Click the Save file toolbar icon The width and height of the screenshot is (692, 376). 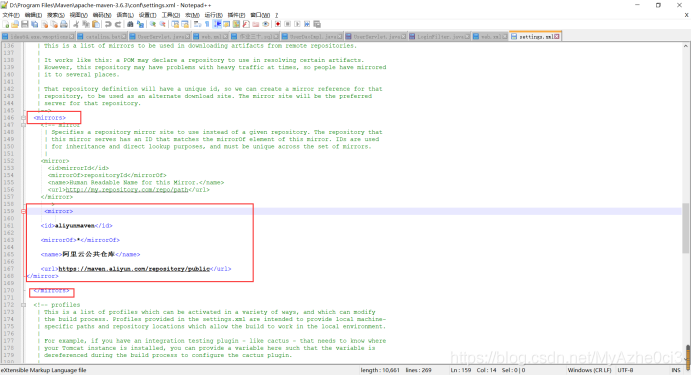[25, 24]
